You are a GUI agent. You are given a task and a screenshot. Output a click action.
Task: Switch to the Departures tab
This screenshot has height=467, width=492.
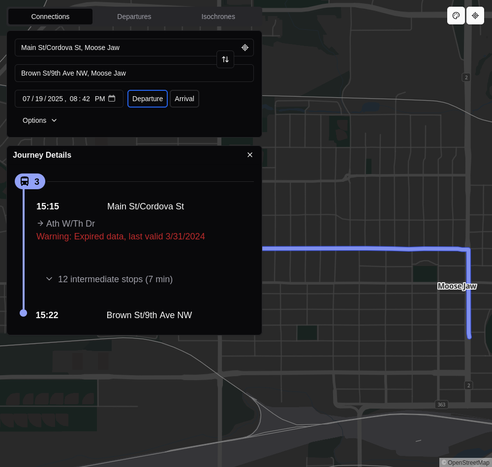134,16
